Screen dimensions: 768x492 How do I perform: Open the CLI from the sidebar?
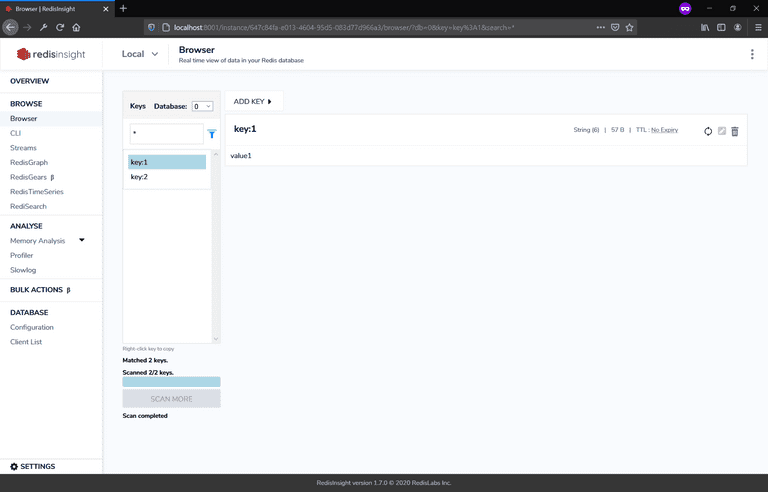point(15,133)
